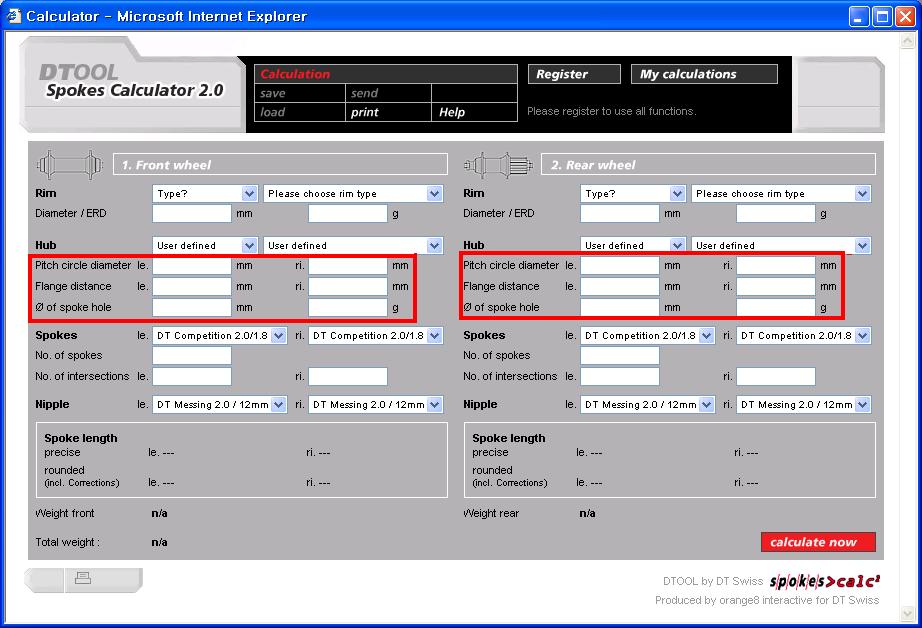Image resolution: width=922 pixels, height=628 pixels.
Task: Open front hub first 'User defined' dropdown
Action: pyautogui.click(x=205, y=245)
